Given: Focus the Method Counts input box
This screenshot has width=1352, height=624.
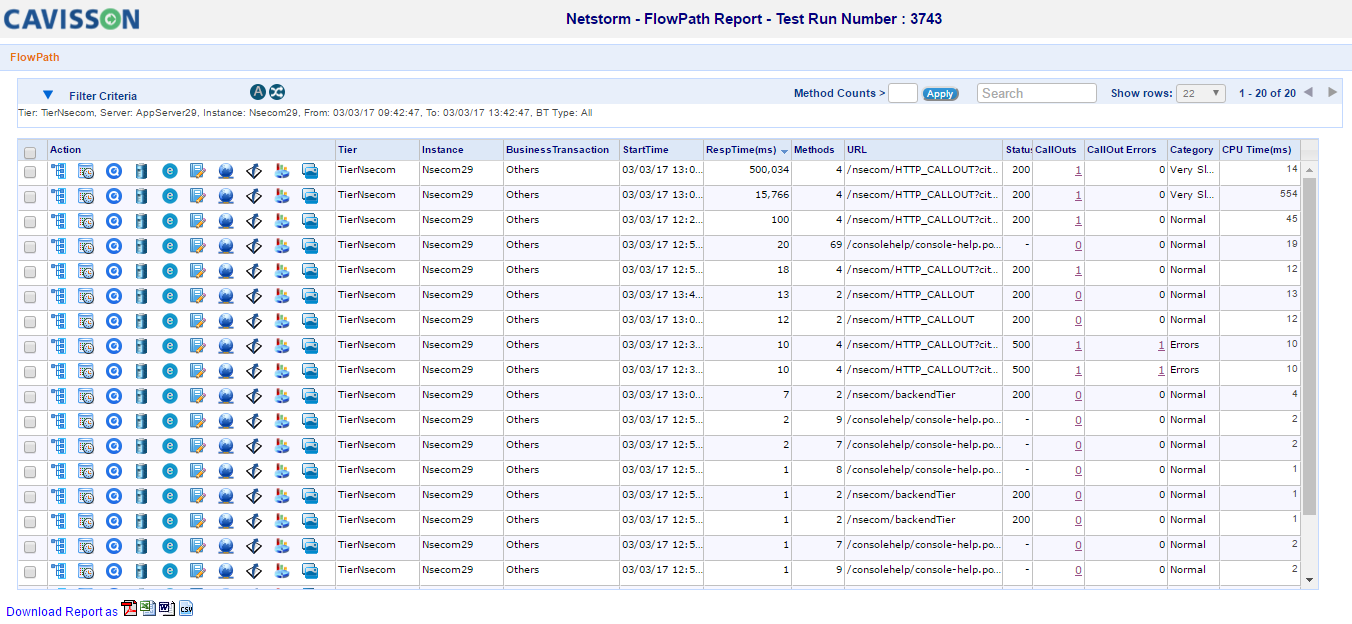Looking at the screenshot, I should (903, 93).
